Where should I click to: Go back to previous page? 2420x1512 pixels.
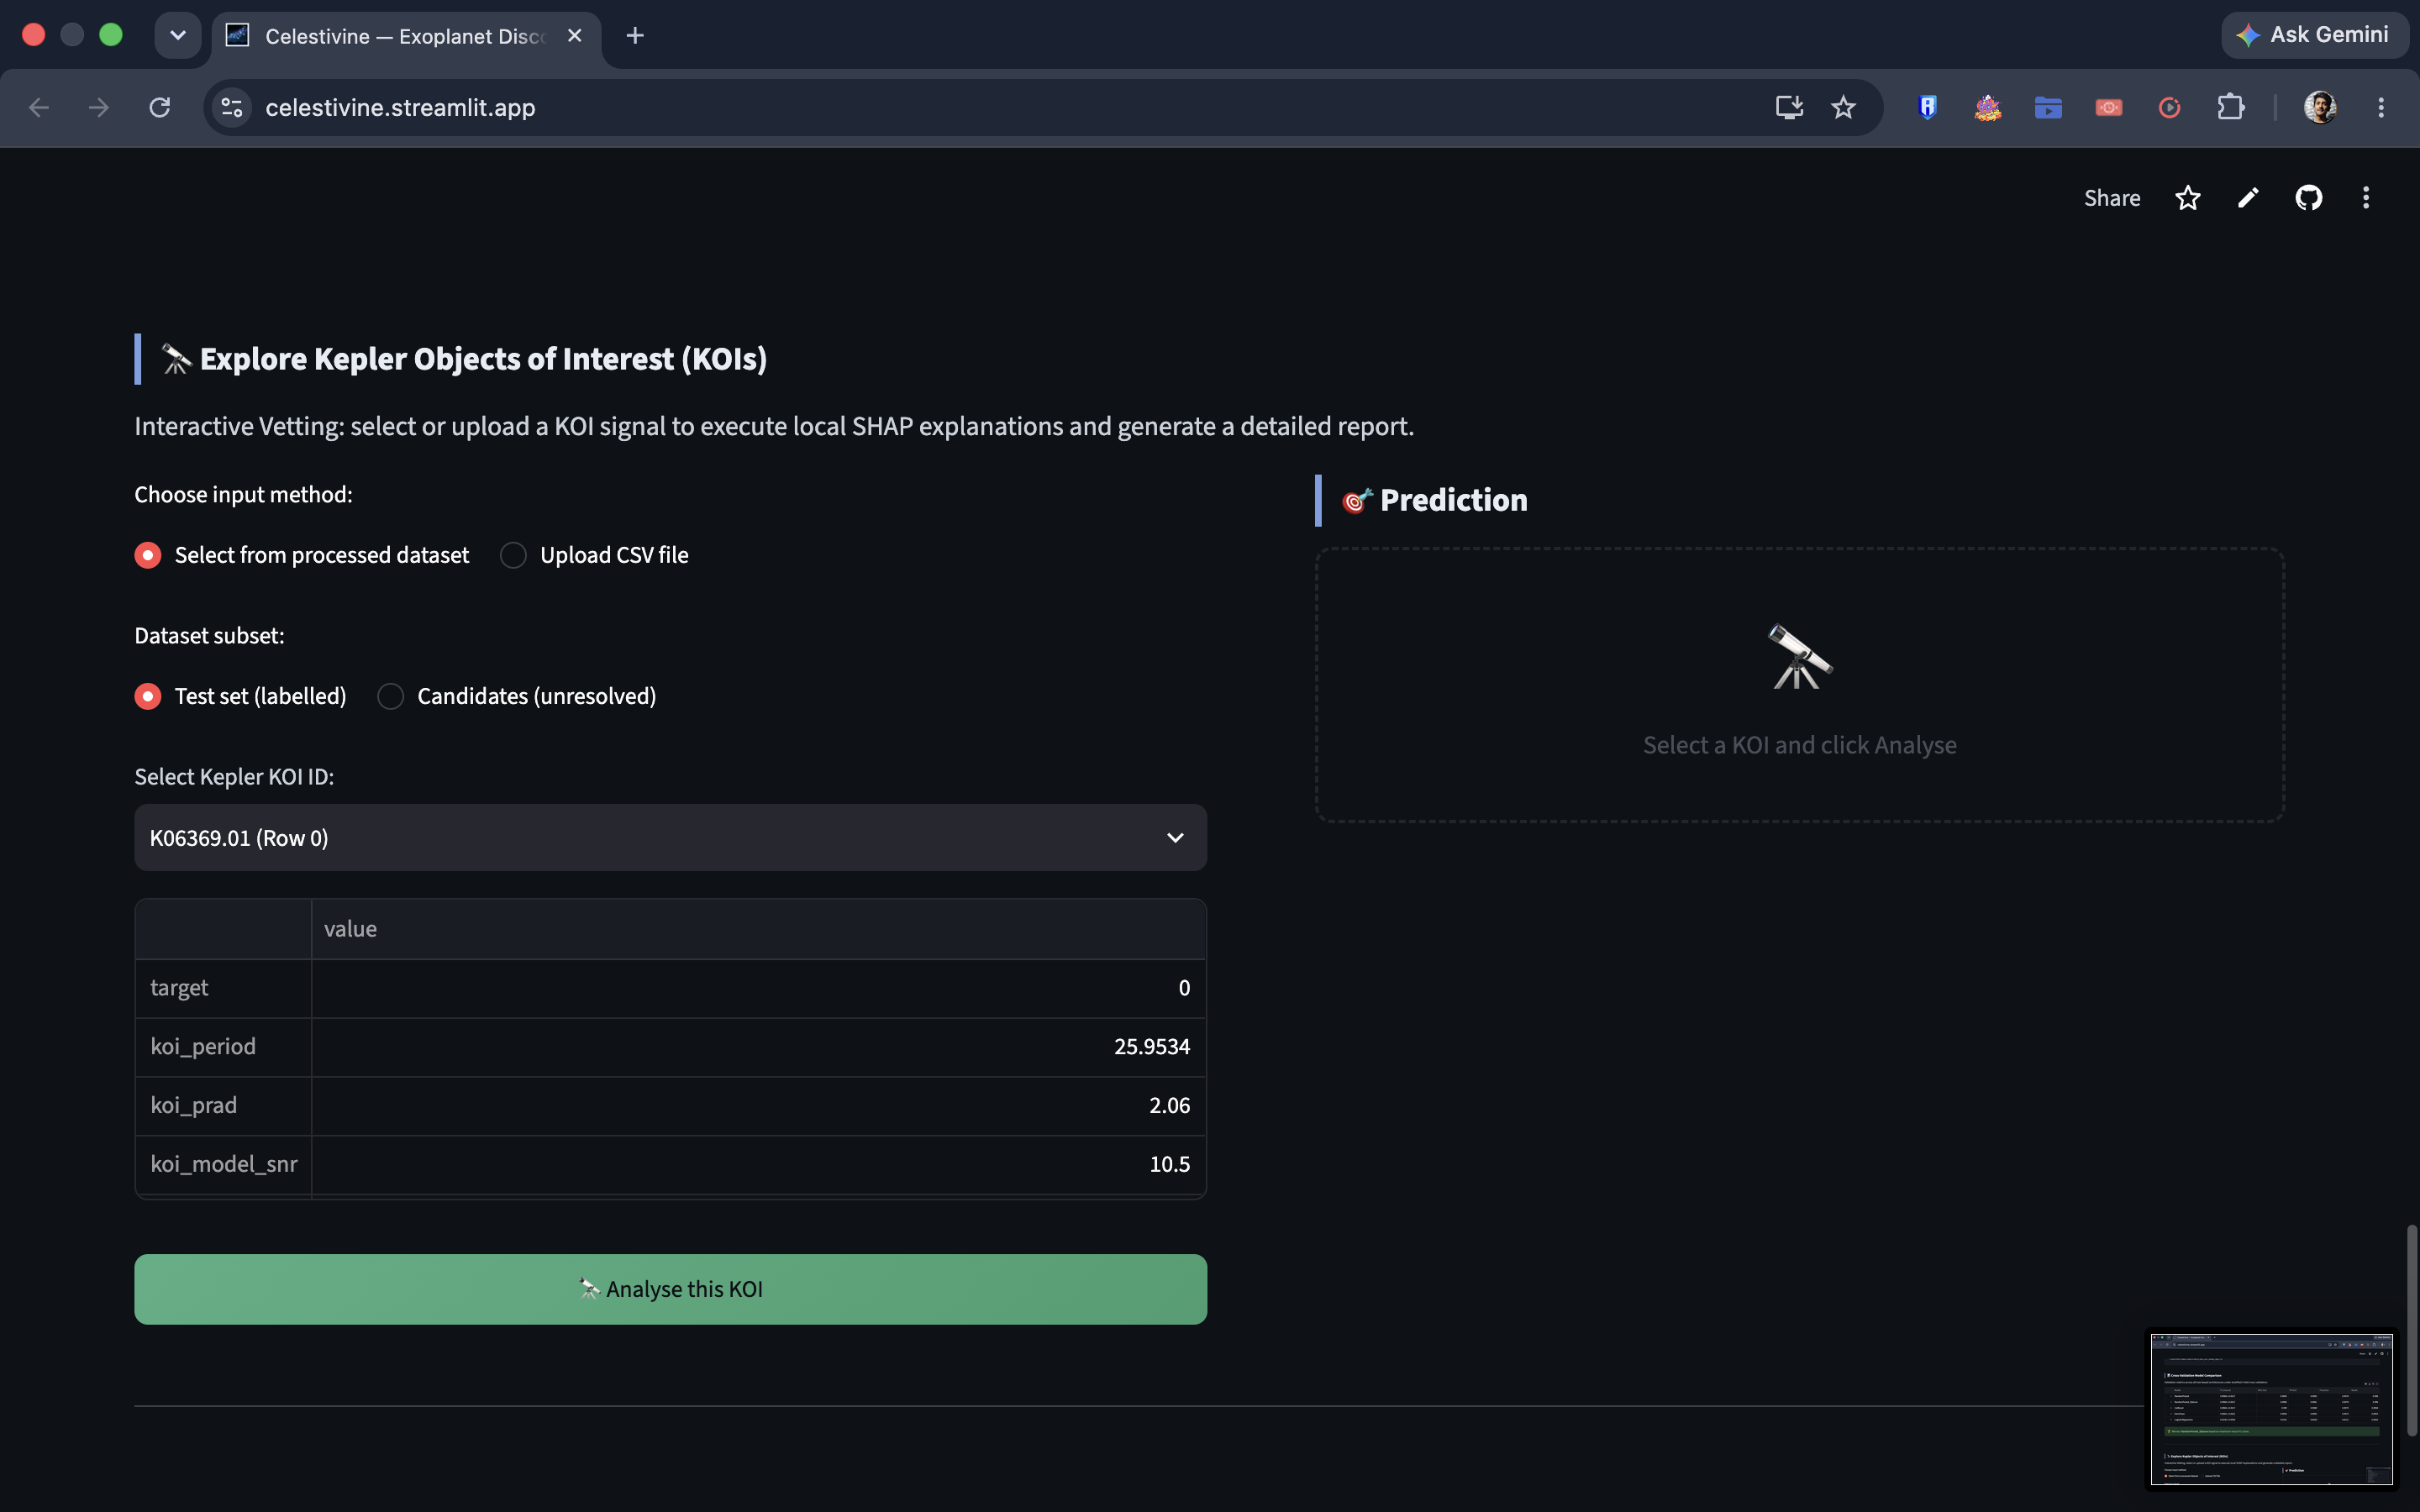pos(38,107)
